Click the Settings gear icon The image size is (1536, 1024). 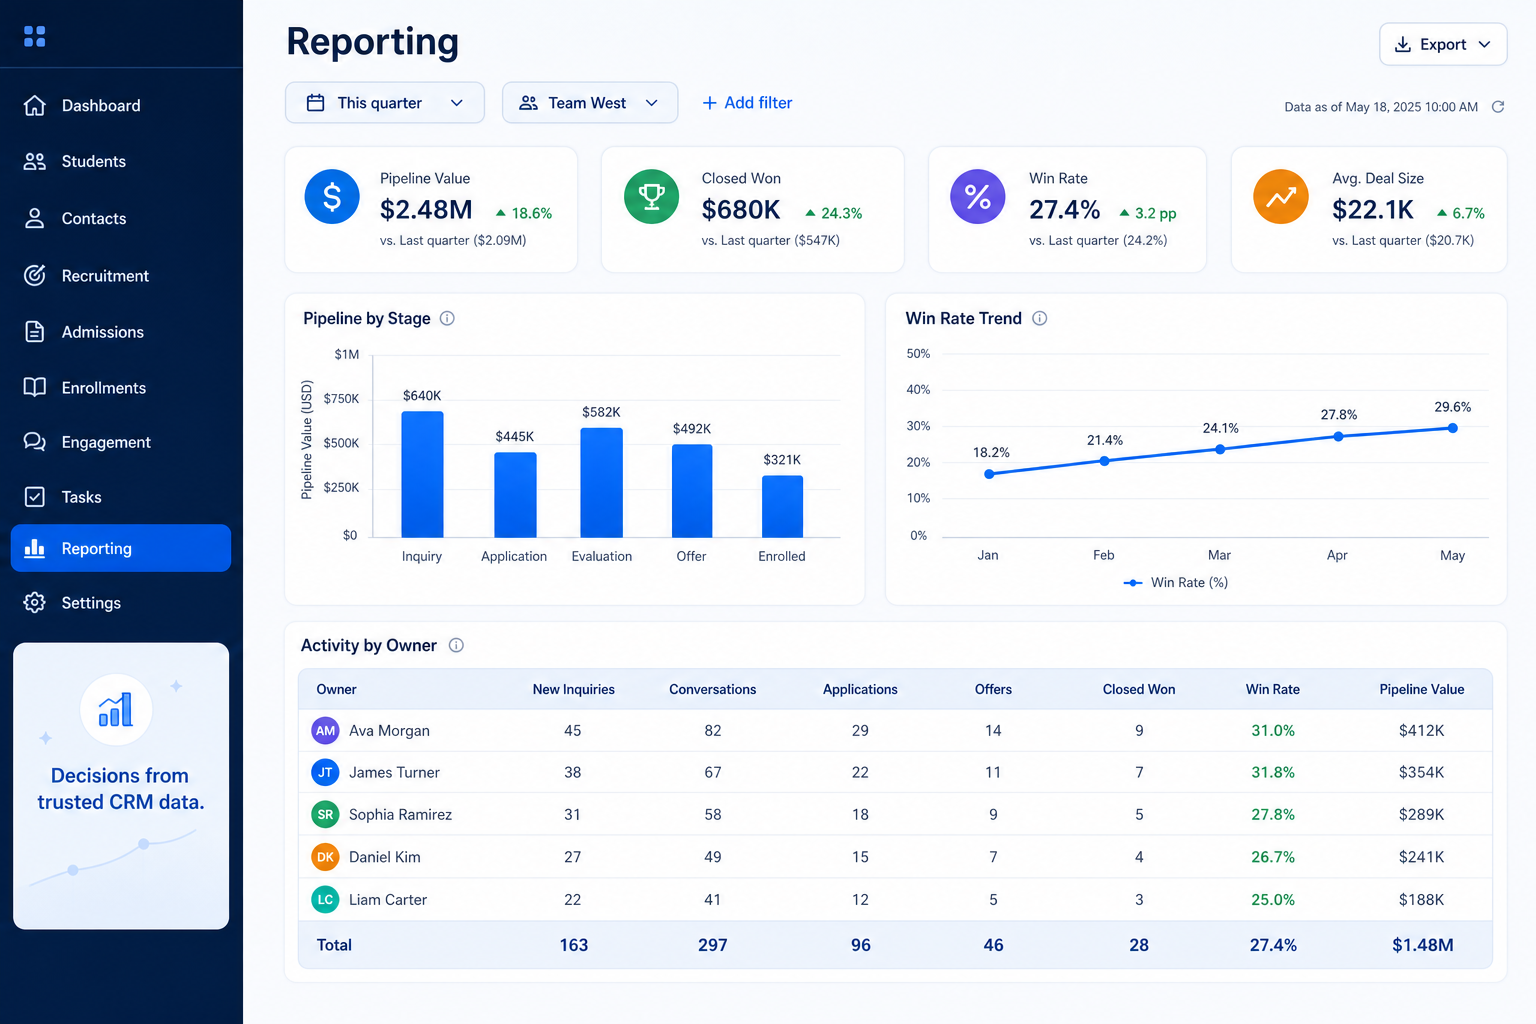[x=35, y=602]
